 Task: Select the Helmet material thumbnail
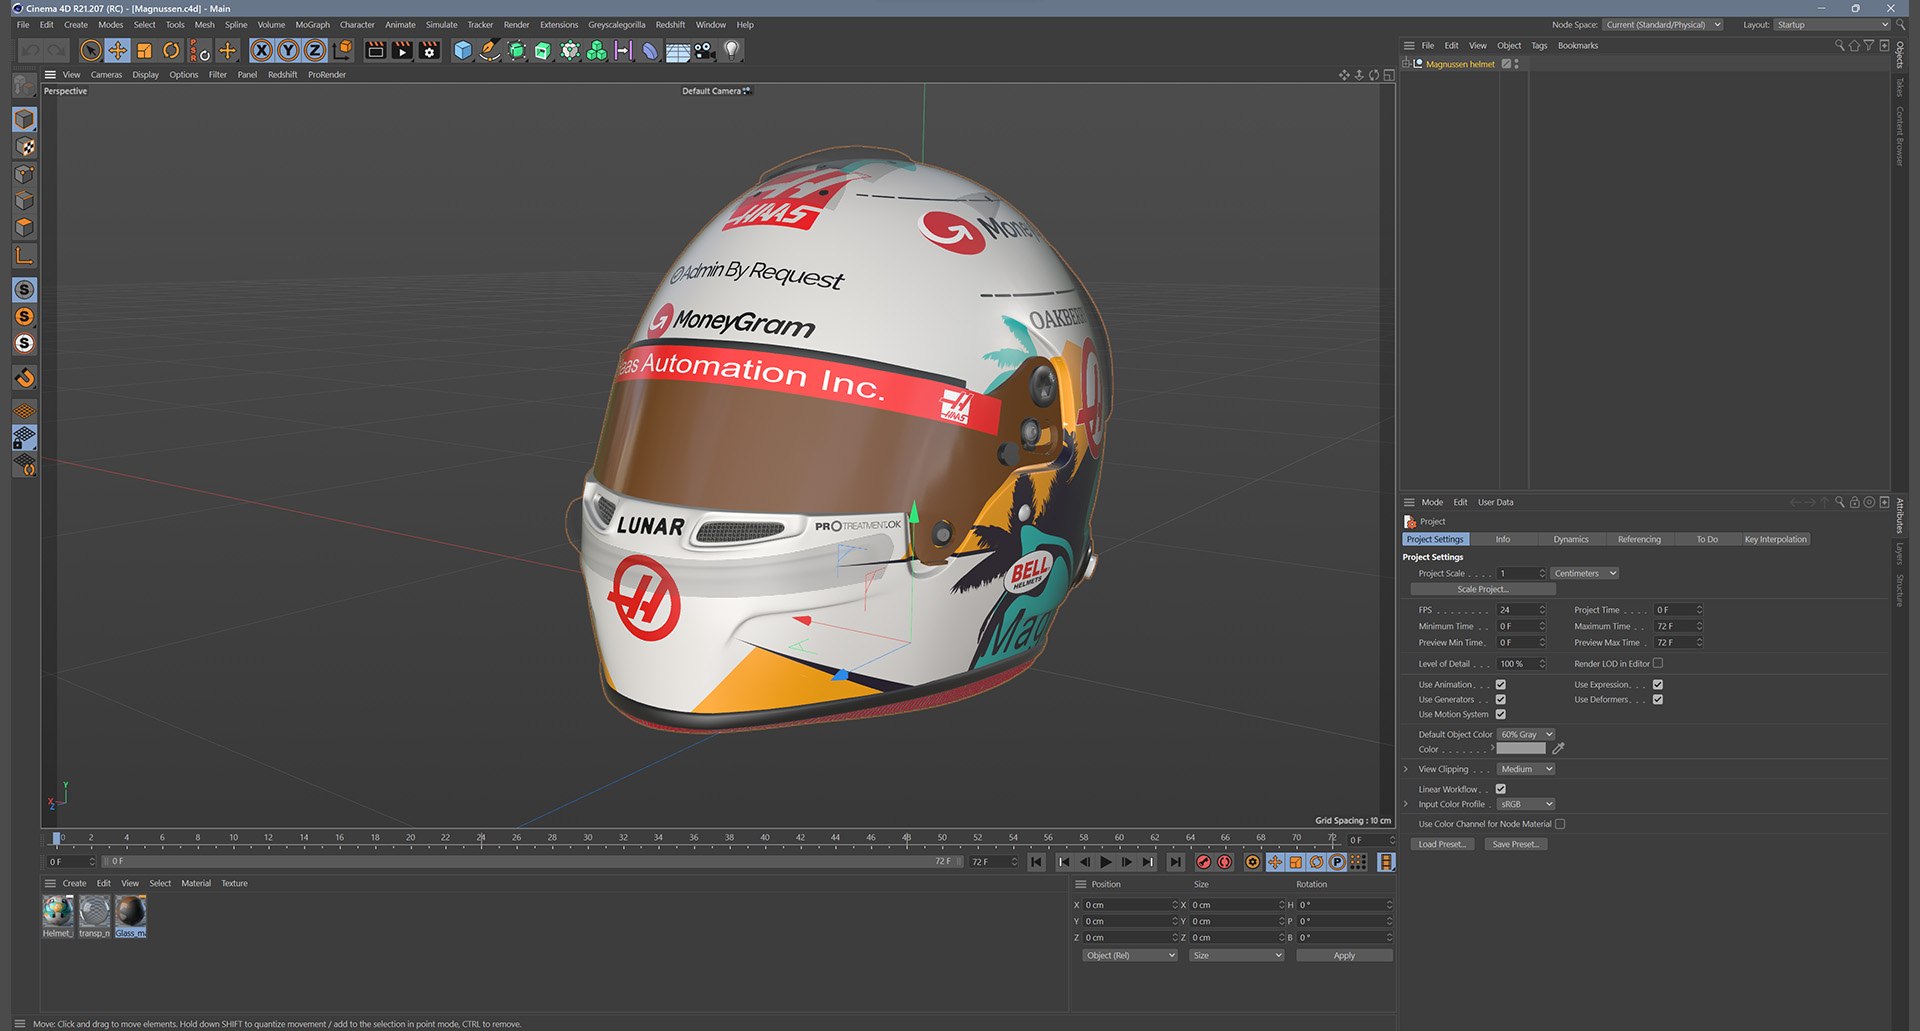point(58,911)
